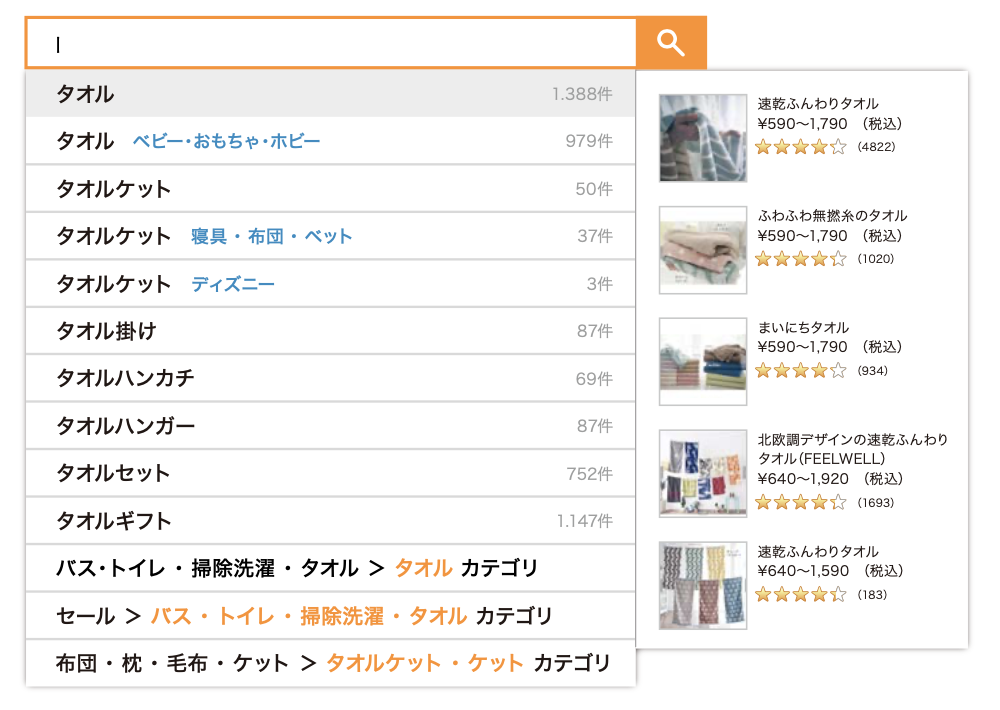
Task: Click the 979件 result count
Action: pyautogui.click(x=589, y=141)
